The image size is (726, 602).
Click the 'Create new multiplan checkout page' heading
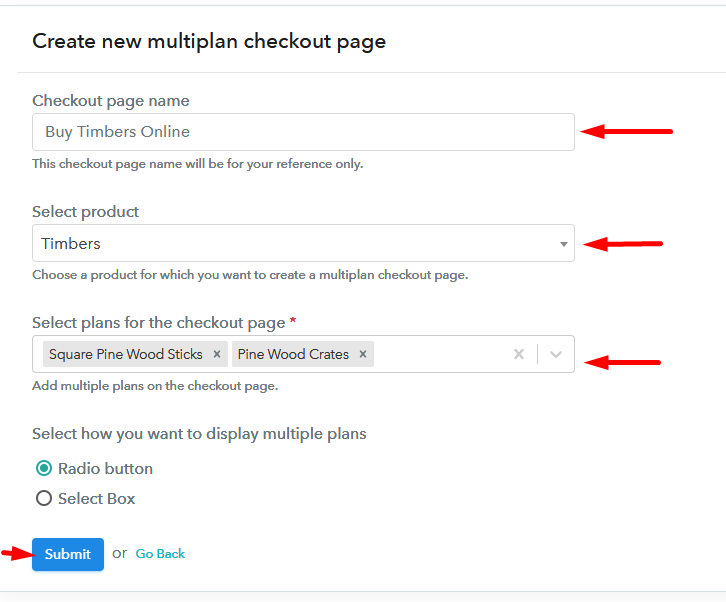click(209, 42)
